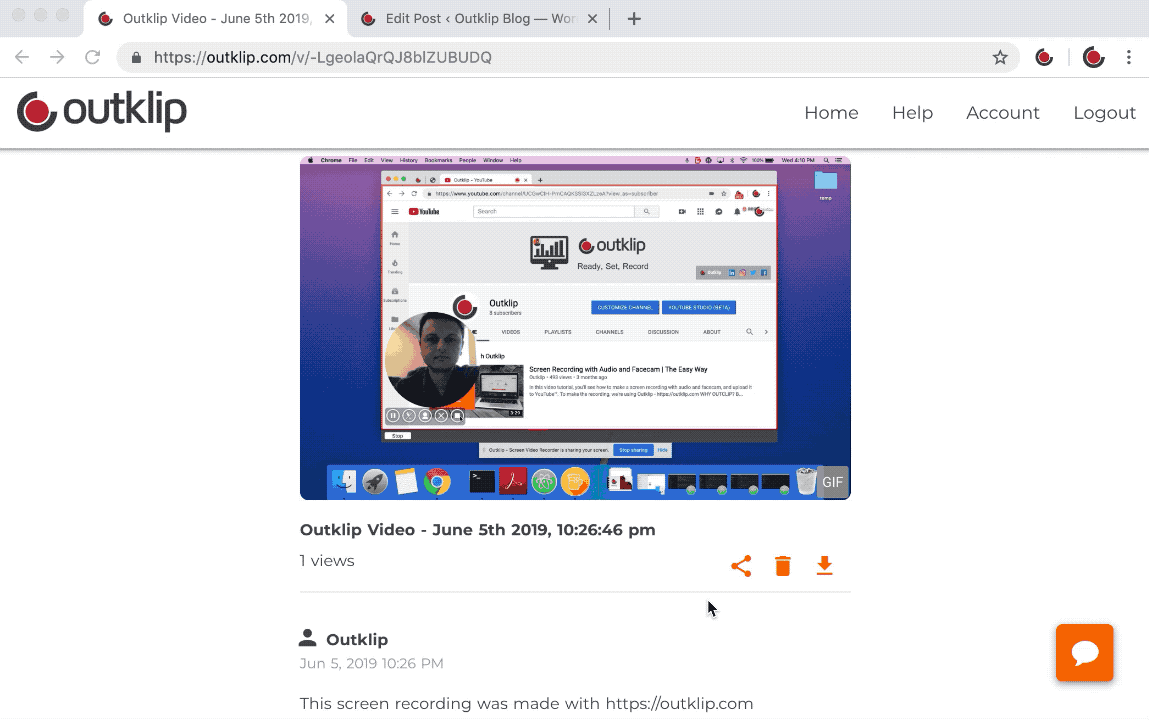Click the Outklip logo
This screenshot has height=720, width=1149.
(102, 112)
